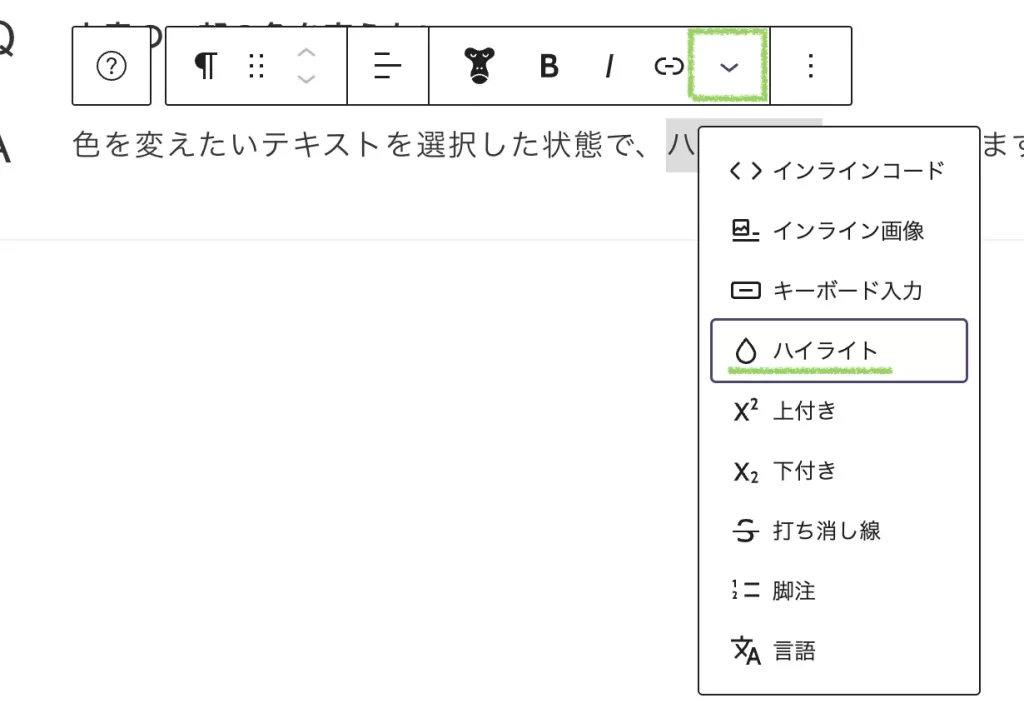Click the help question mark icon

[x=111, y=66]
